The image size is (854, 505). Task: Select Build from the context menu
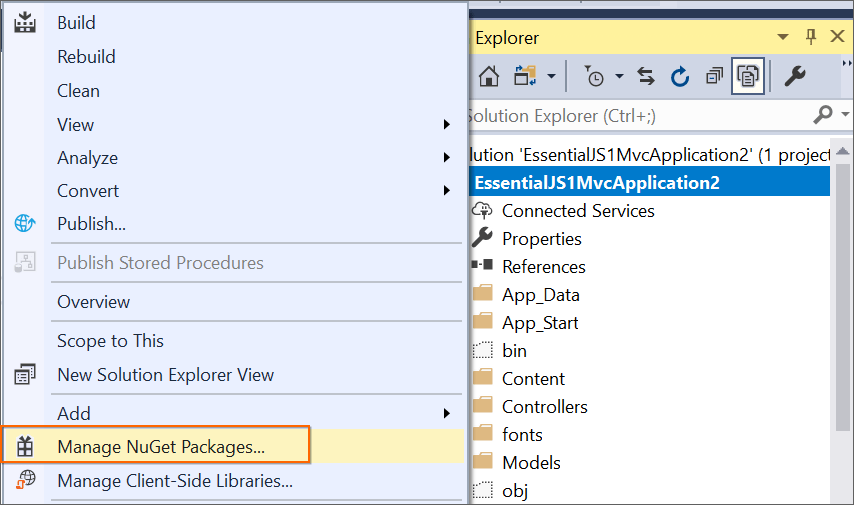(x=234, y=23)
